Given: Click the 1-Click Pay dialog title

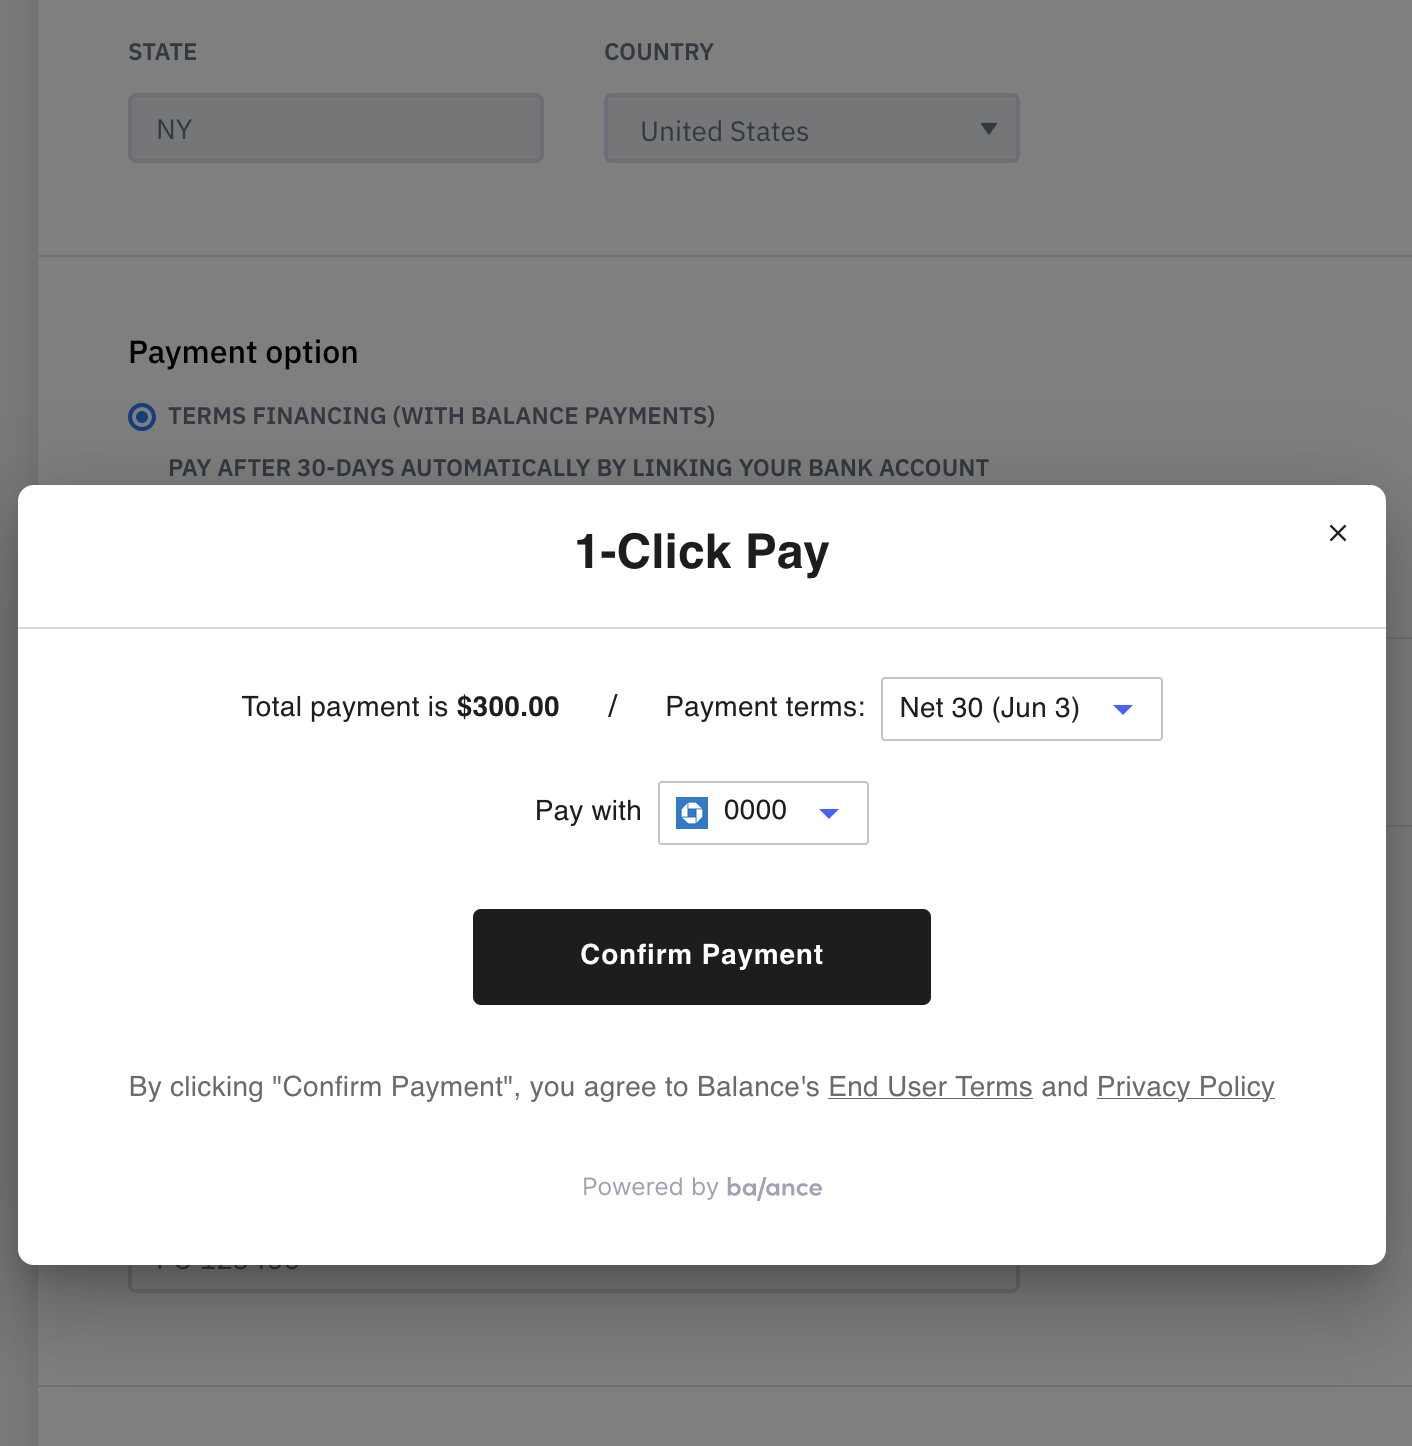Looking at the screenshot, I should [702, 552].
